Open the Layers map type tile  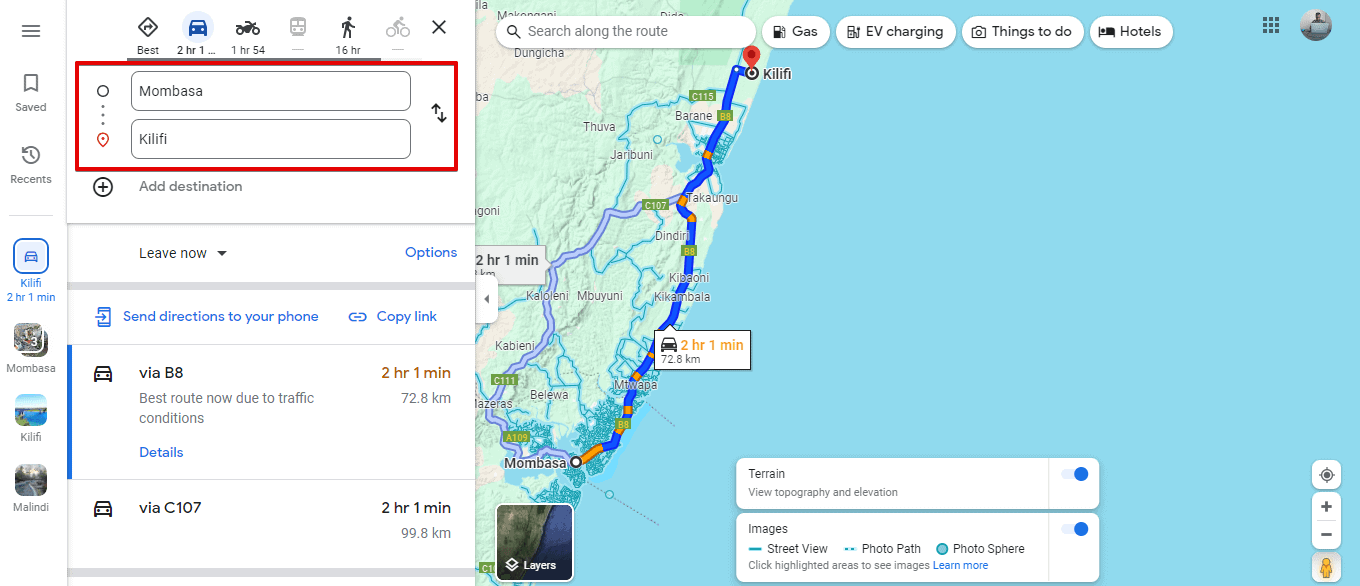pos(535,543)
